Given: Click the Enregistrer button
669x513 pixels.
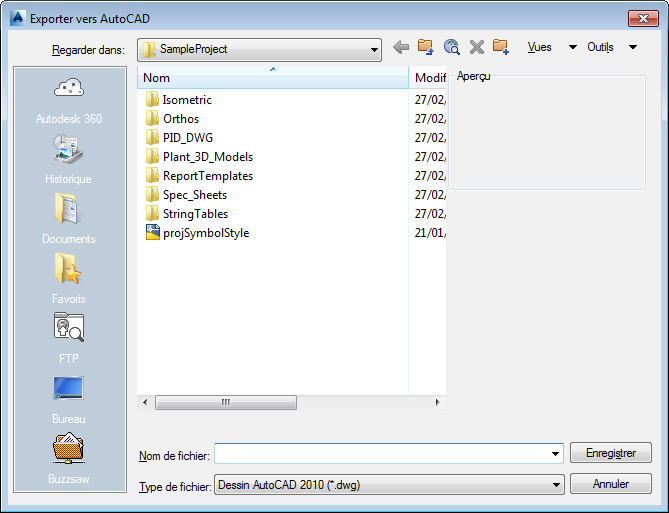Looking at the screenshot, I should pos(611,453).
